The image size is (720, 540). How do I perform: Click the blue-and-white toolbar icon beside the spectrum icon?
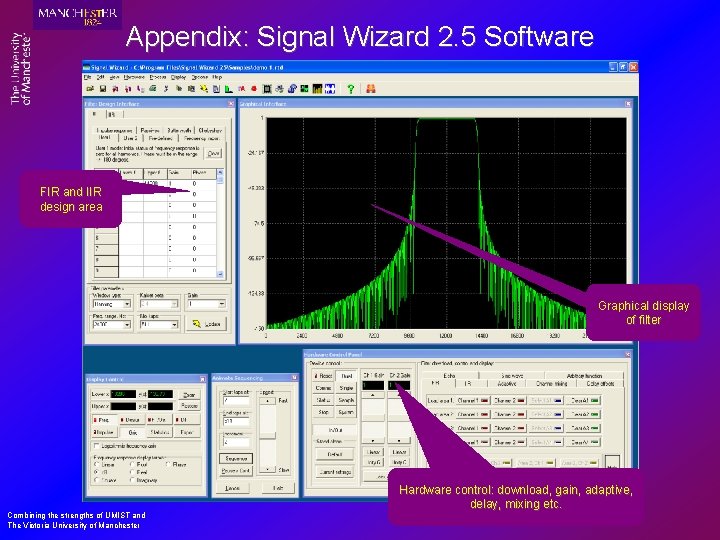pos(330,89)
